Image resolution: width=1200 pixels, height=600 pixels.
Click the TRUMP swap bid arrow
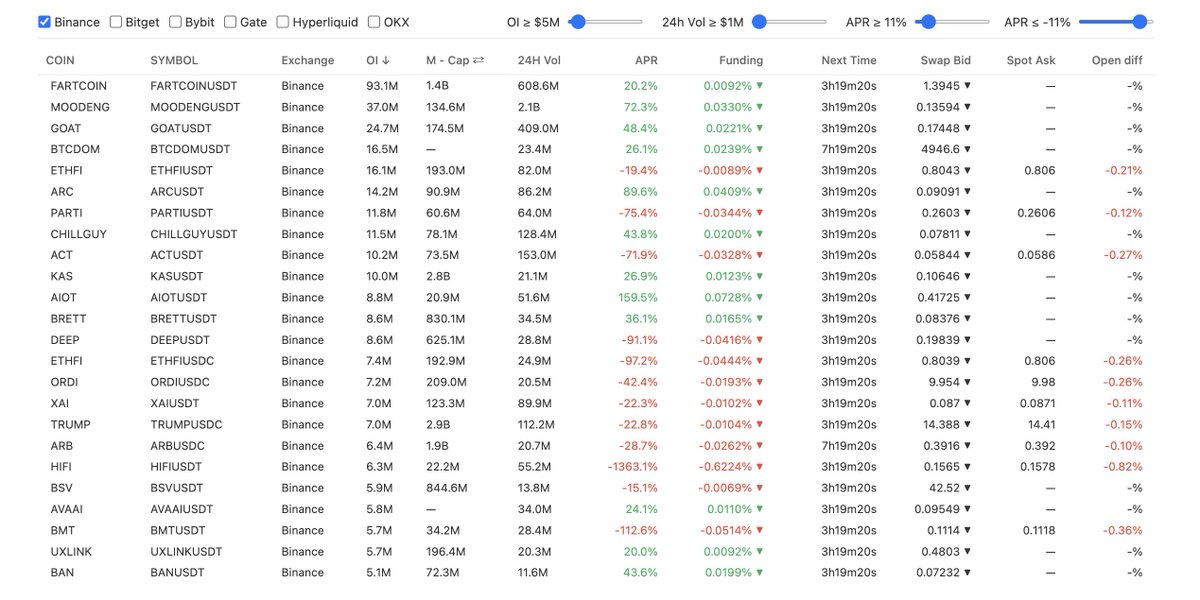click(967, 425)
